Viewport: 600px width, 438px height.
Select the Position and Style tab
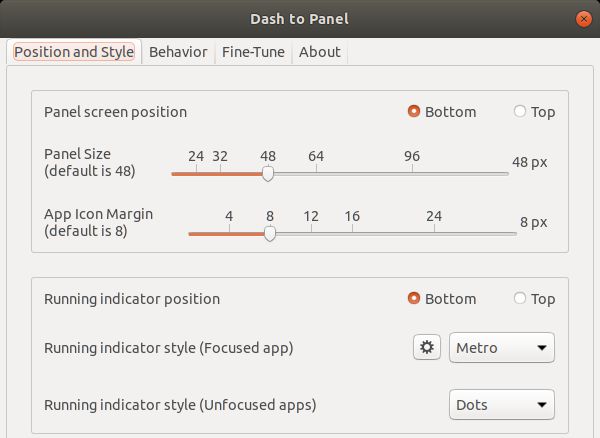(x=74, y=52)
